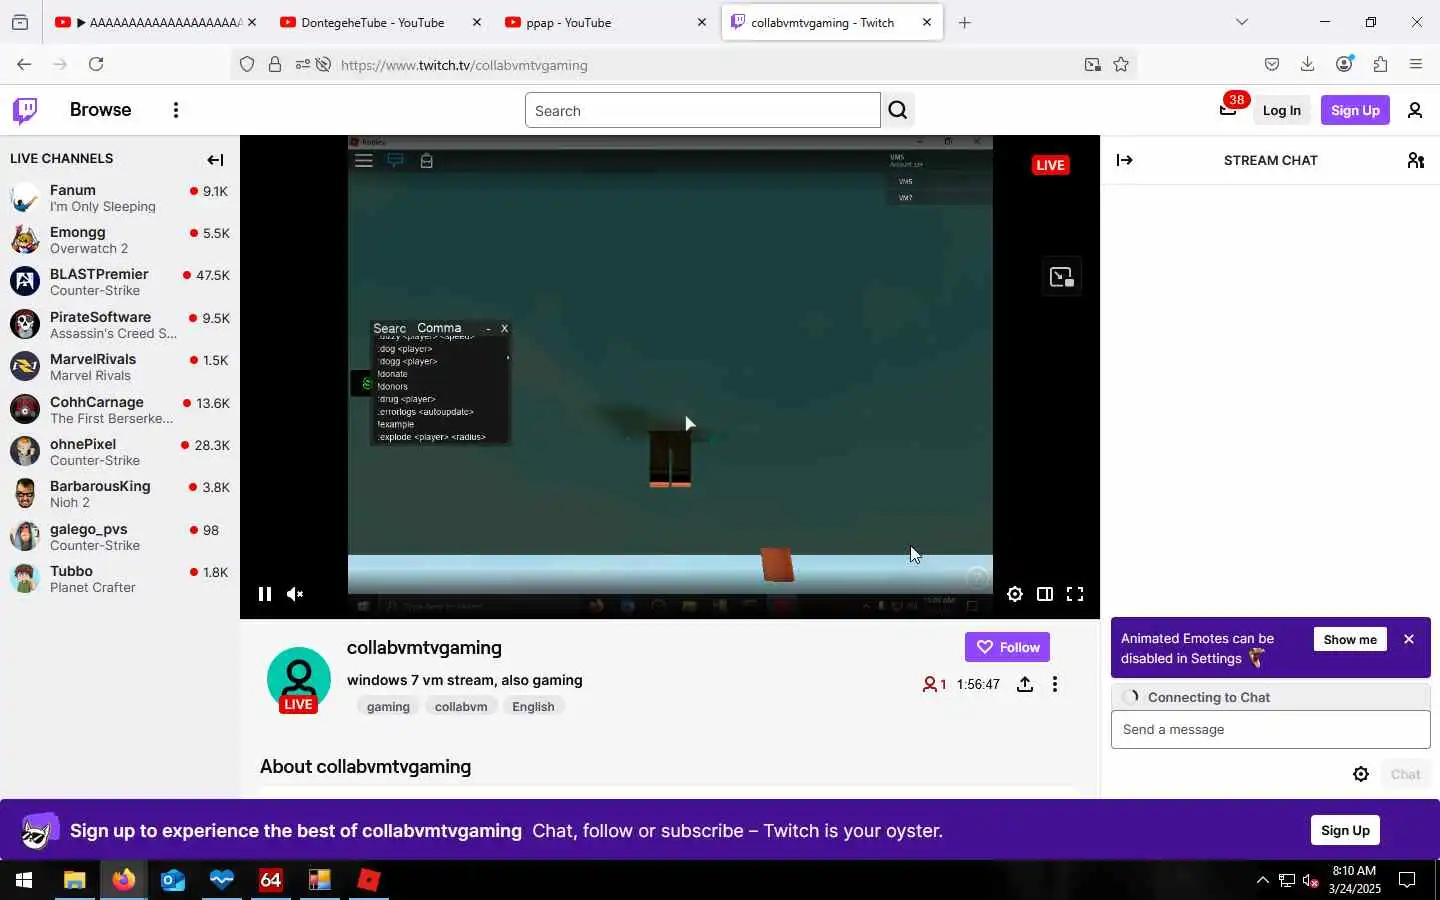Open Outlook from the taskbar
This screenshot has height=900, width=1440.
coord(173,880)
